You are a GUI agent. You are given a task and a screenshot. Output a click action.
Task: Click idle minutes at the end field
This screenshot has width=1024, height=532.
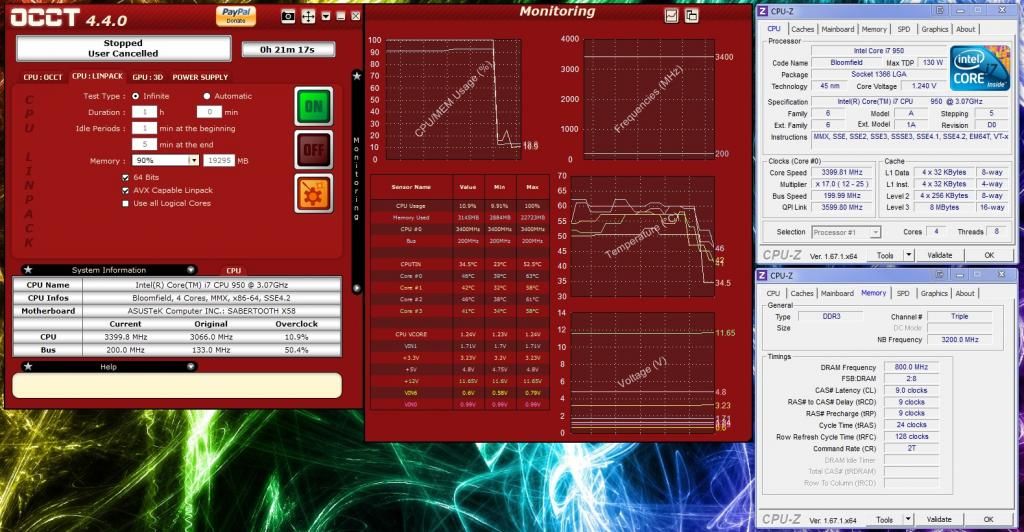pyautogui.click(x=144, y=144)
